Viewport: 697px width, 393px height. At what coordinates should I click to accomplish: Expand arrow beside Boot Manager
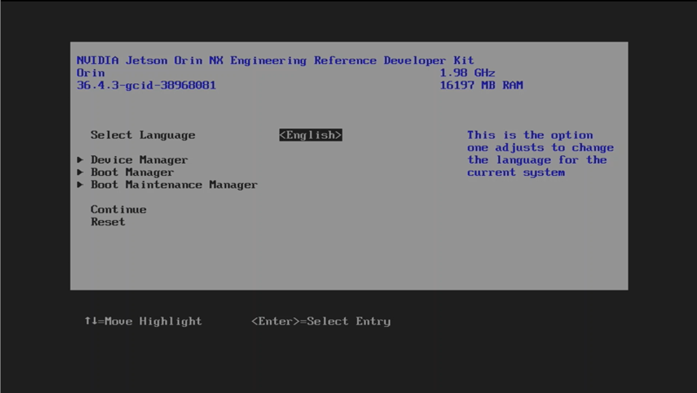pyautogui.click(x=80, y=172)
